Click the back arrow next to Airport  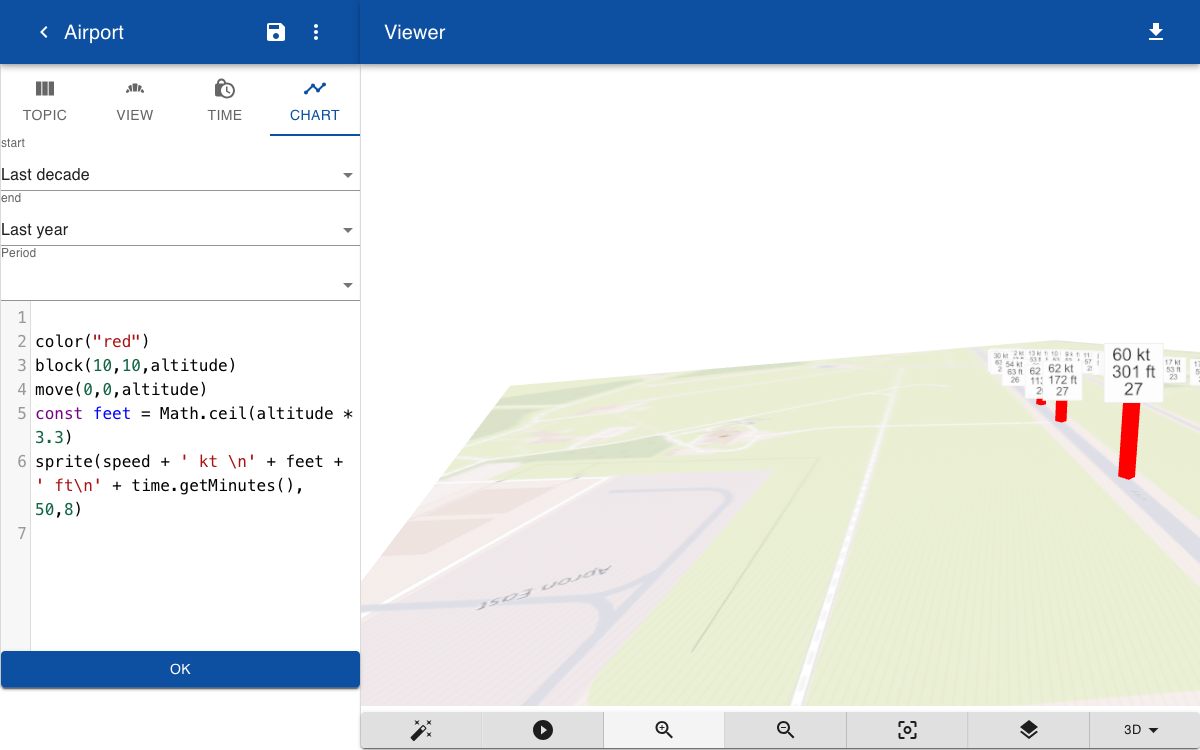click(x=43, y=32)
